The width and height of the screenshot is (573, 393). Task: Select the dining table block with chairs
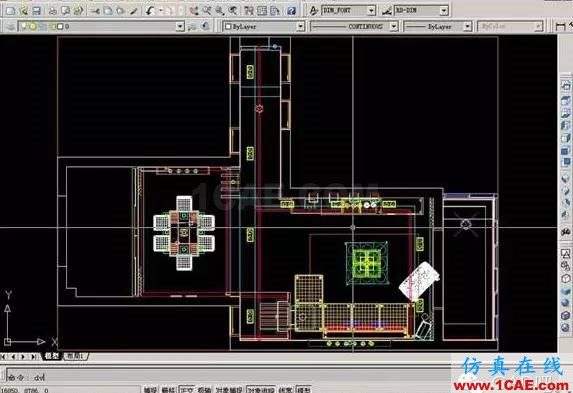click(x=184, y=233)
